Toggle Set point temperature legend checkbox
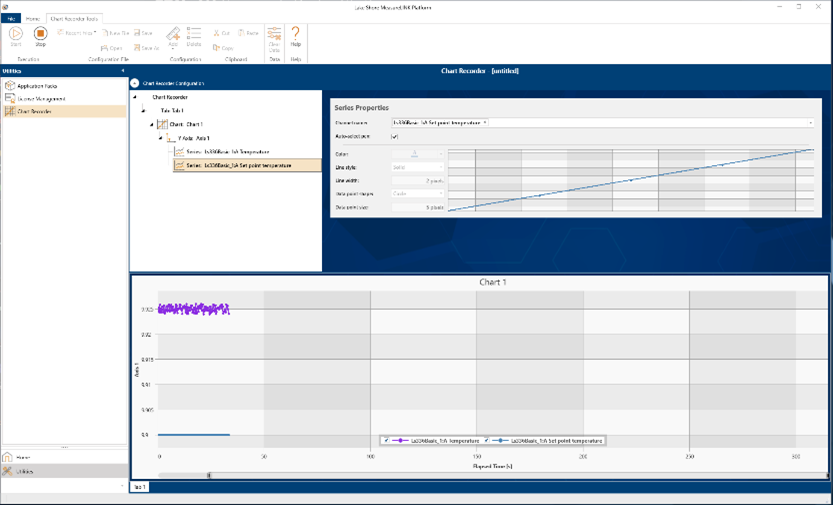833x505 pixels. (x=488, y=440)
